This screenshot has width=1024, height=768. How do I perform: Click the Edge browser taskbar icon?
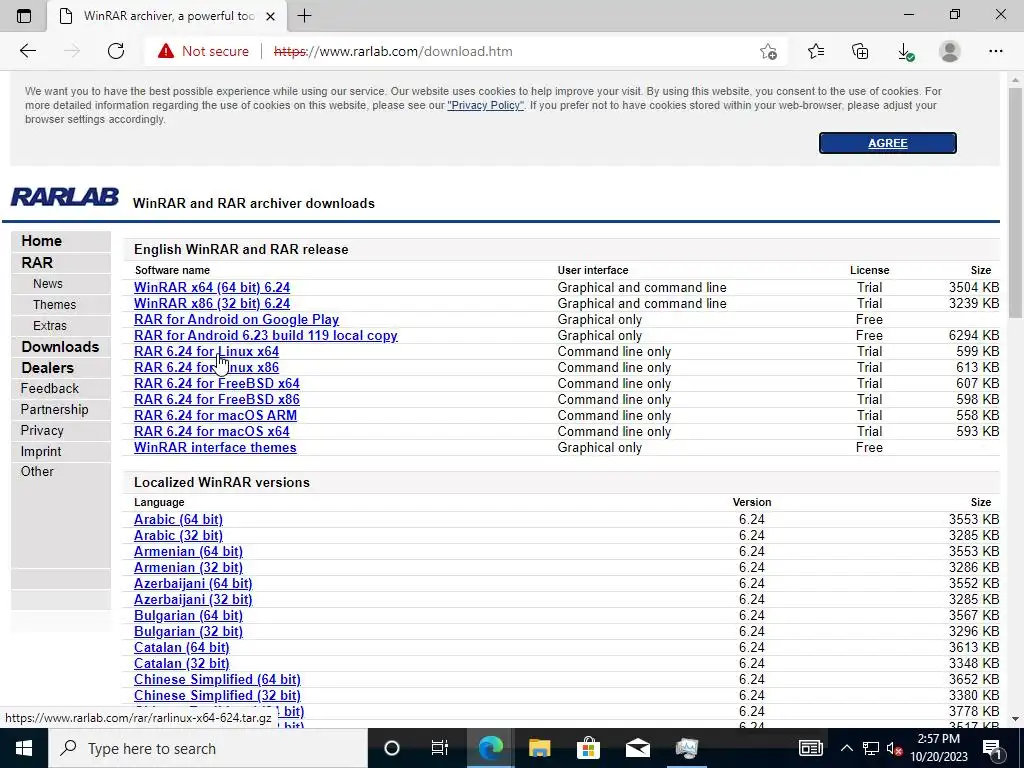pos(490,748)
